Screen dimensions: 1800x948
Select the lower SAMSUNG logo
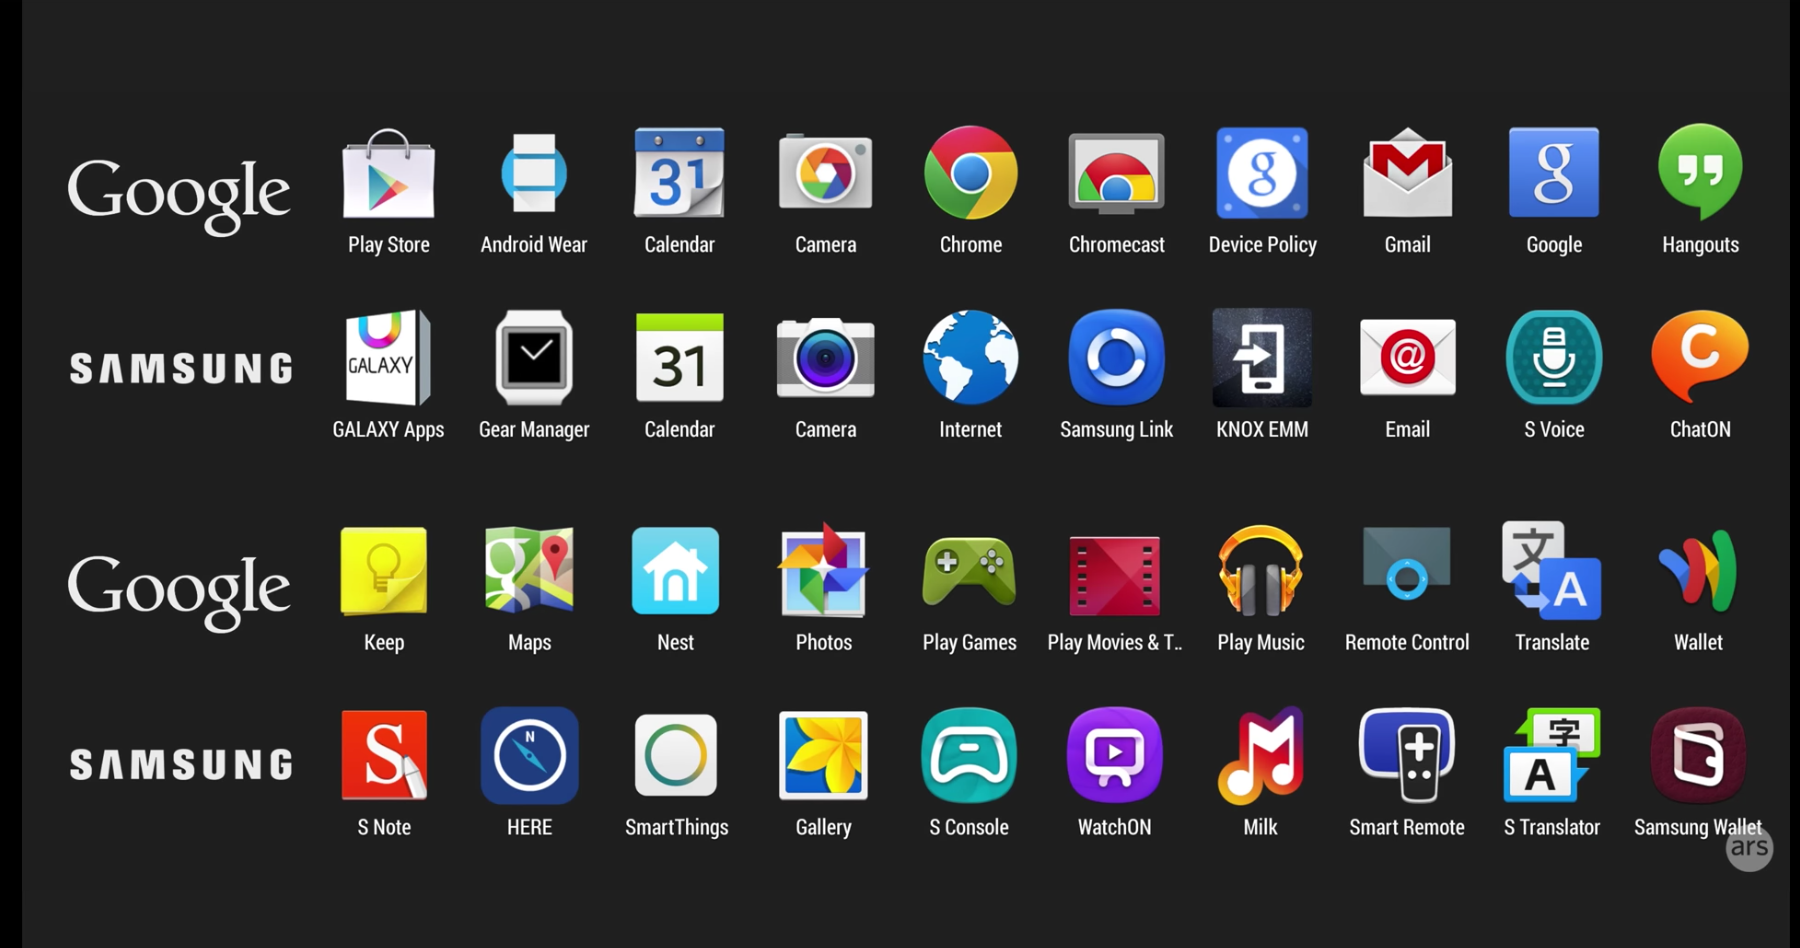[181, 765]
